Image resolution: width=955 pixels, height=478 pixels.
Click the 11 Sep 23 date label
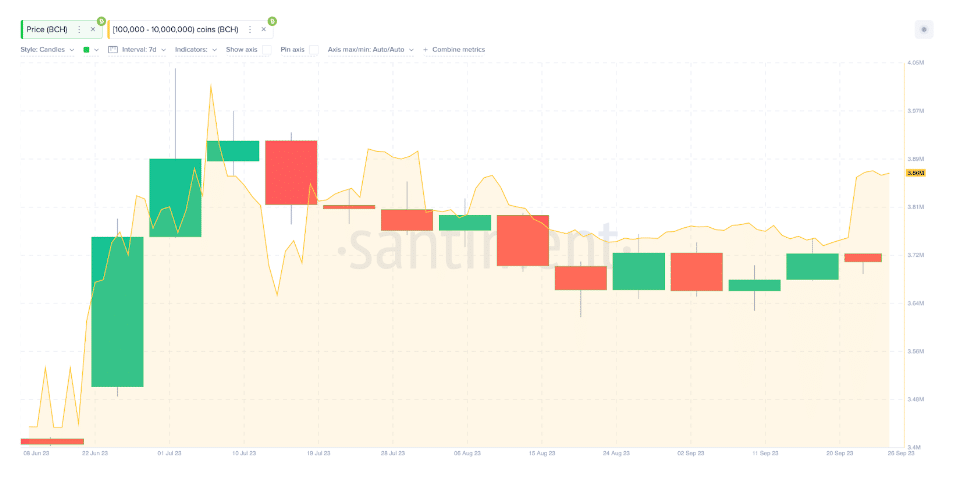click(765, 453)
